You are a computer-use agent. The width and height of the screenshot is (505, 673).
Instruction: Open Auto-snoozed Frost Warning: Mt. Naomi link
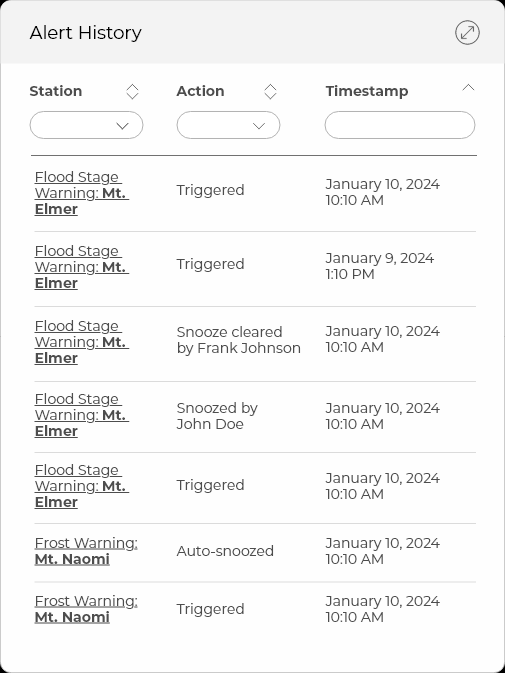(86, 551)
